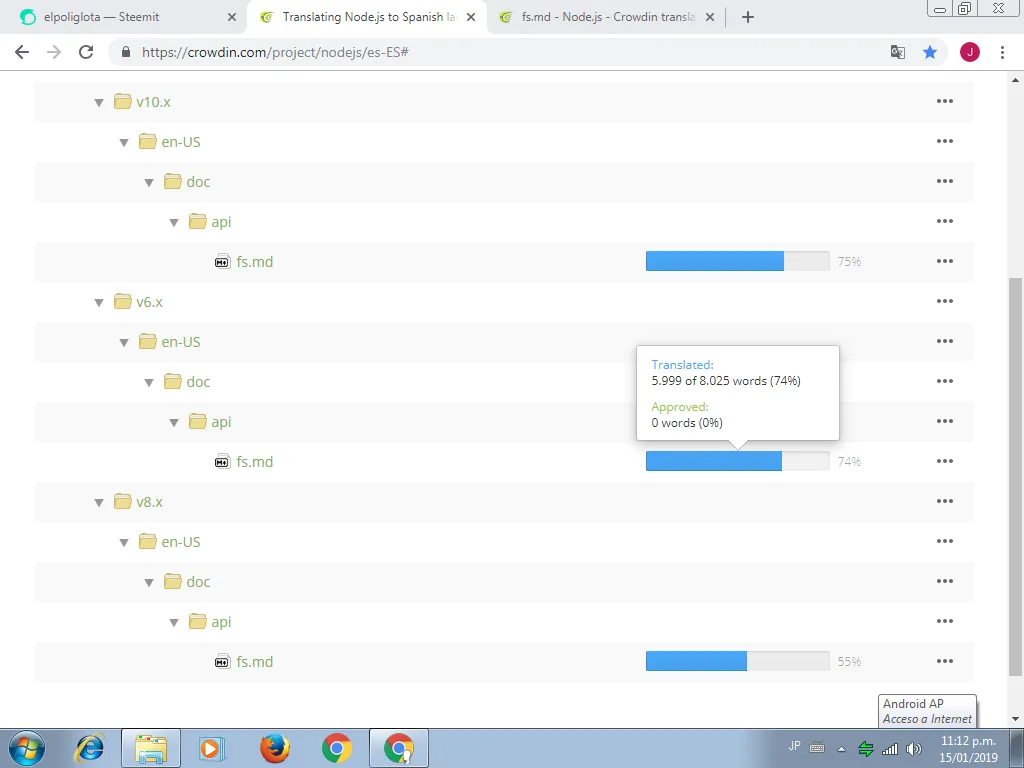Open Windows Media Player from taskbar

click(x=212, y=748)
